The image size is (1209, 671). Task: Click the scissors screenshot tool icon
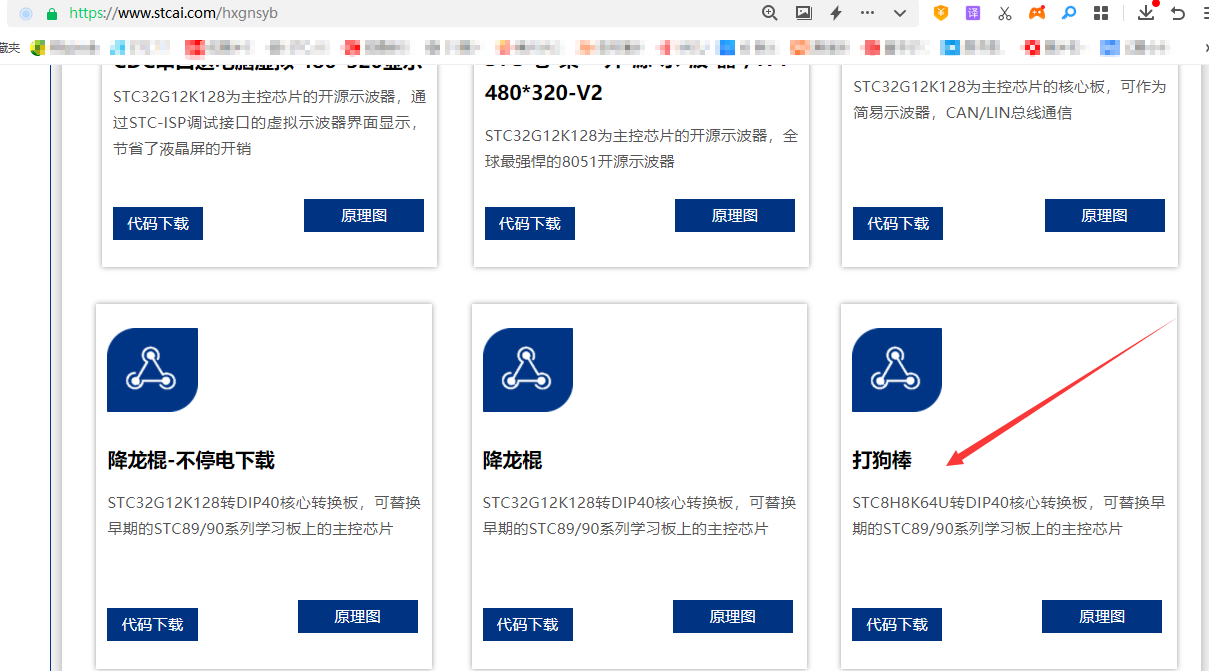click(x=1005, y=13)
